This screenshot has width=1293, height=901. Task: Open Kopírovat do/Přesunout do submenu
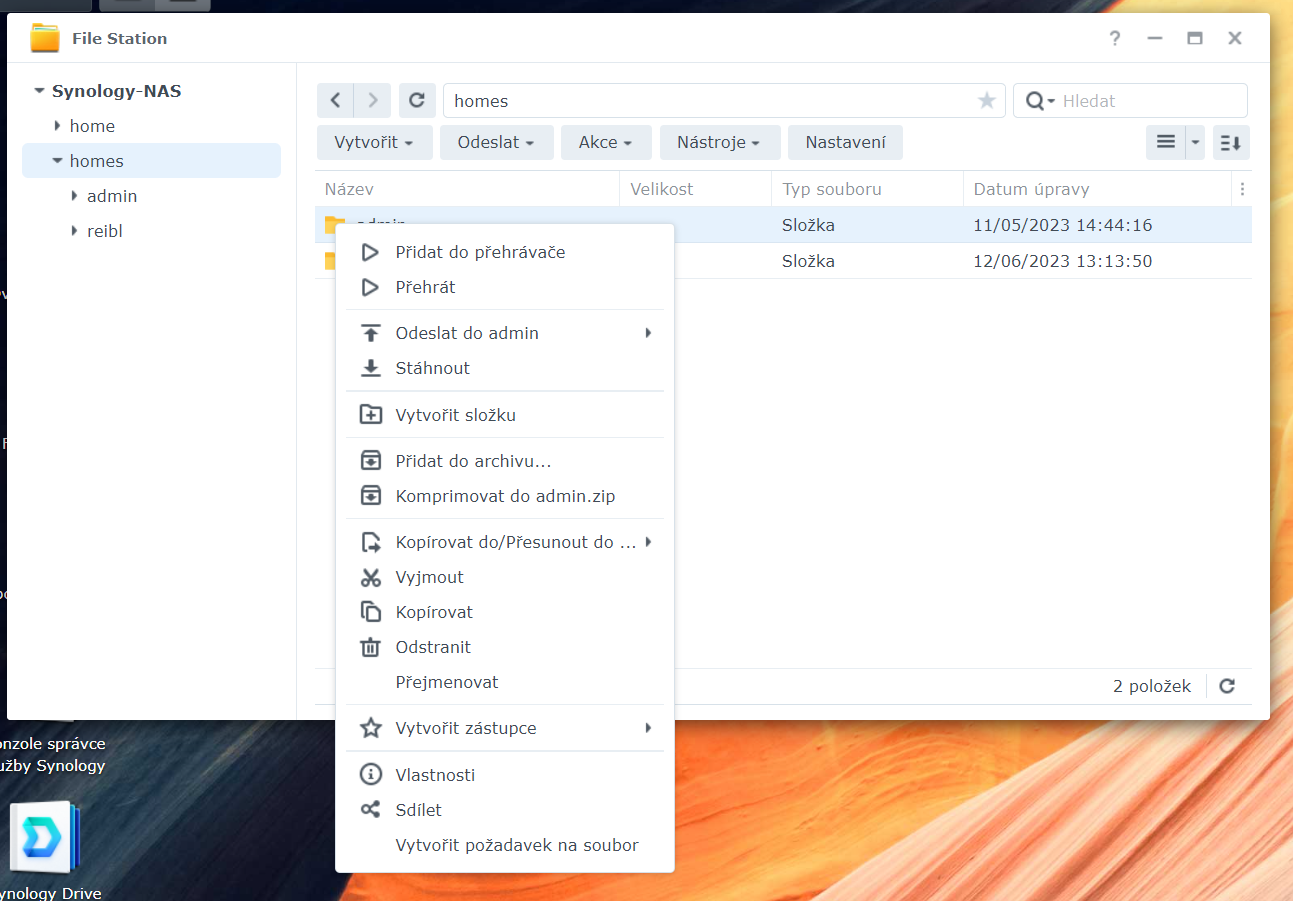(505, 542)
